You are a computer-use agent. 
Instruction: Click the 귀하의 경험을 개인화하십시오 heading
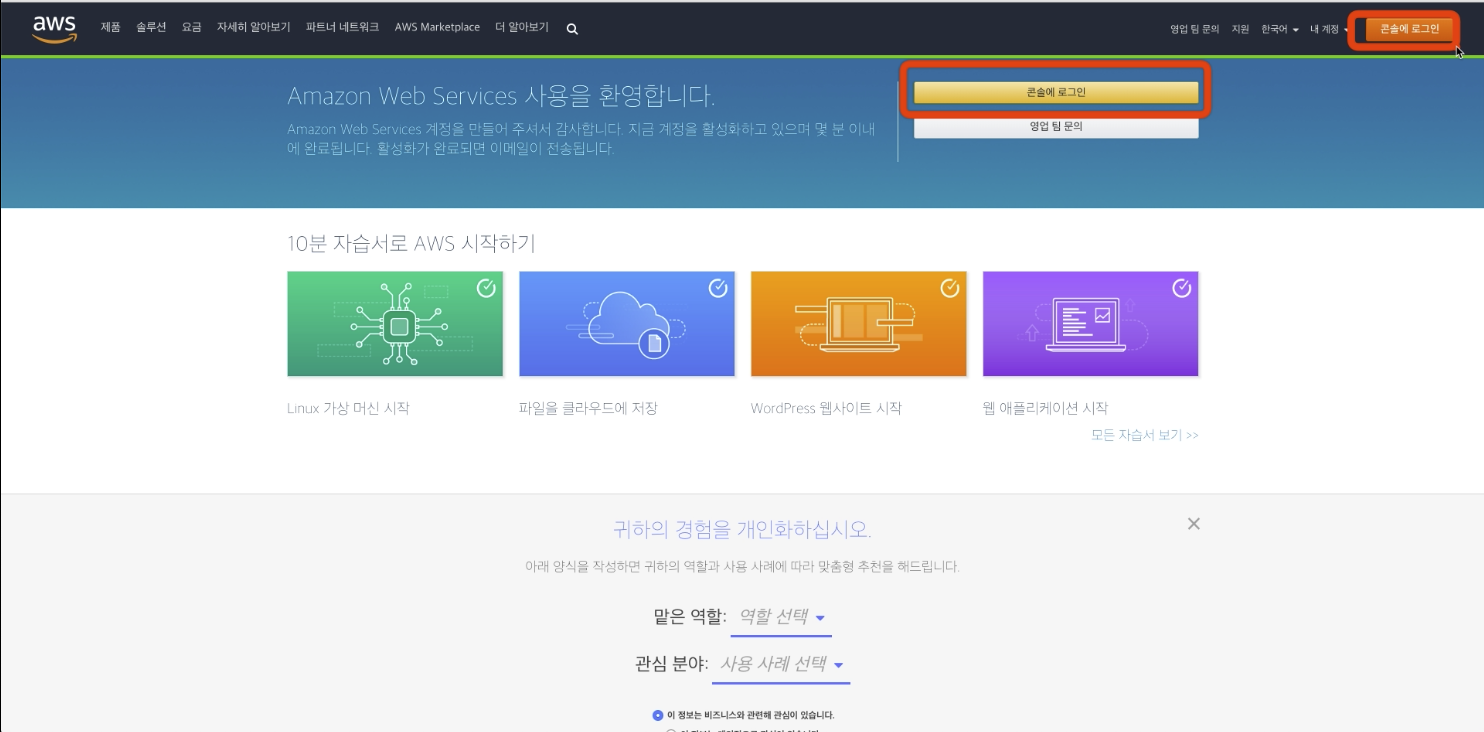pyautogui.click(x=741, y=529)
